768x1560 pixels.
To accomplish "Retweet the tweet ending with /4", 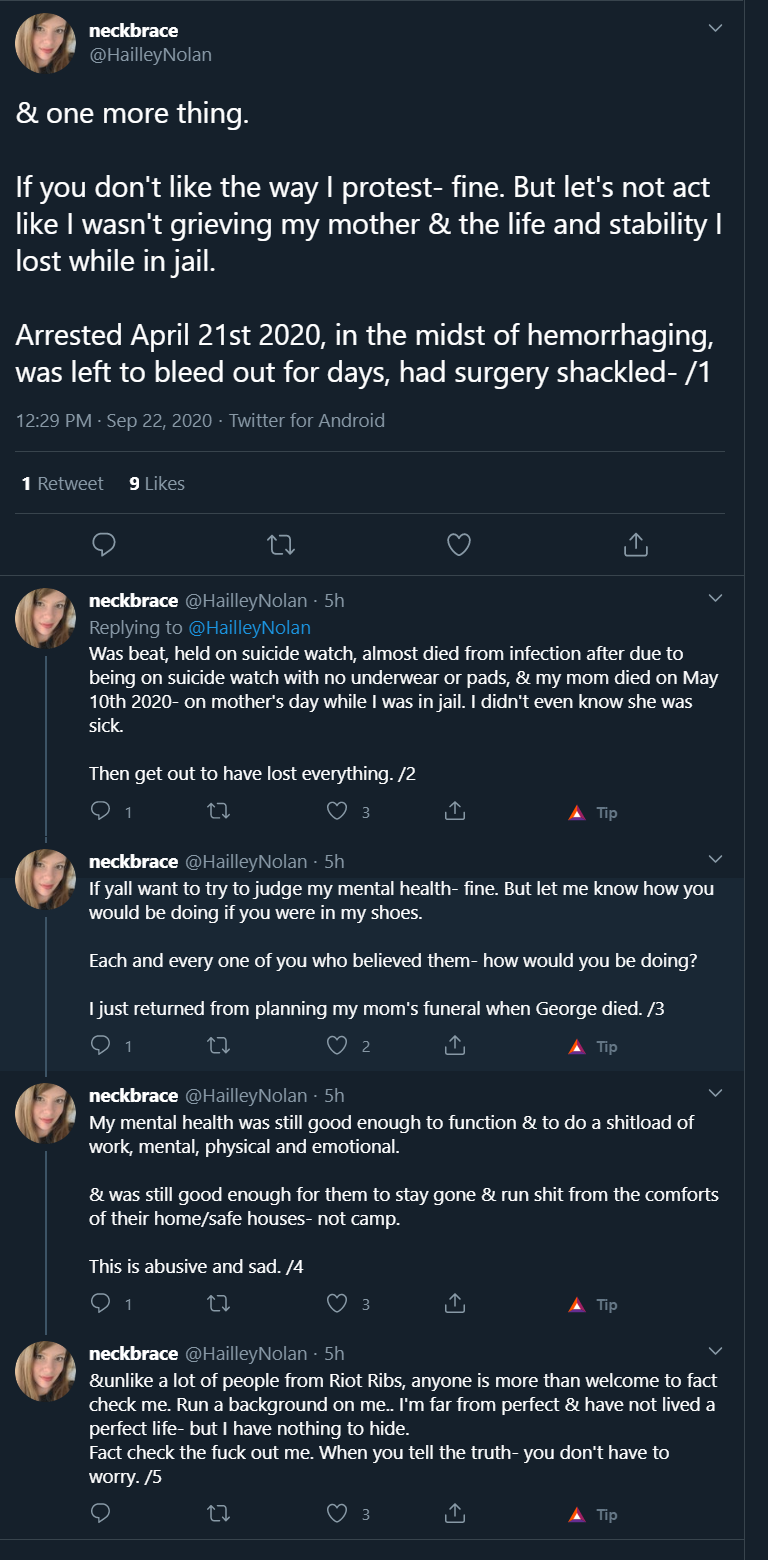I will [x=218, y=1304].
